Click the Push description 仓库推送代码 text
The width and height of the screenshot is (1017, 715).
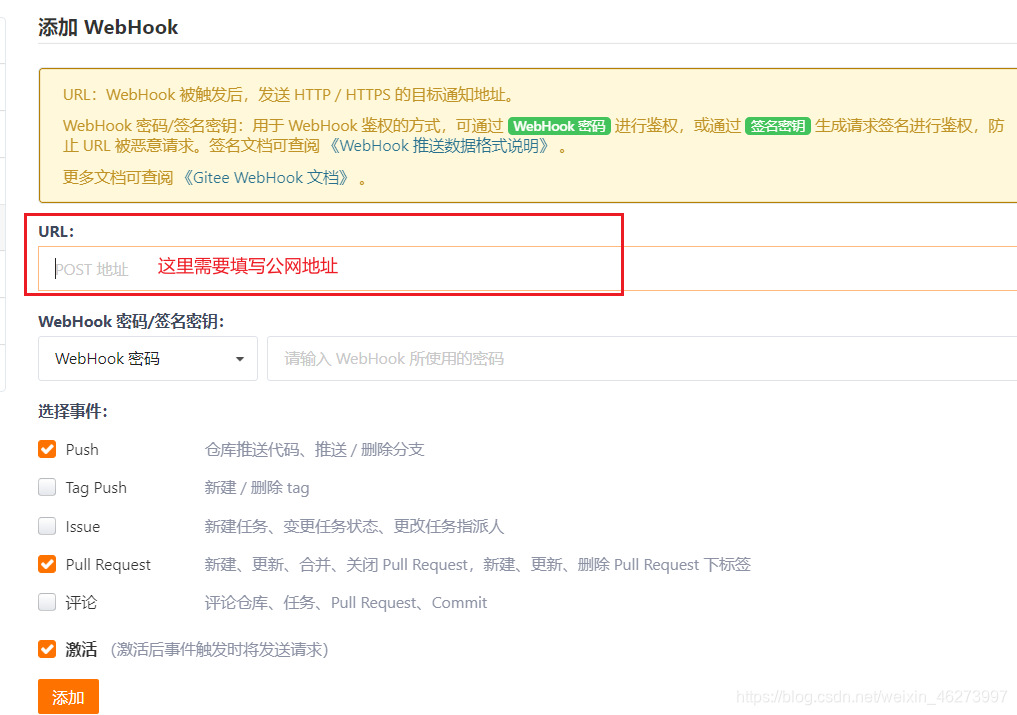(315, 450)
